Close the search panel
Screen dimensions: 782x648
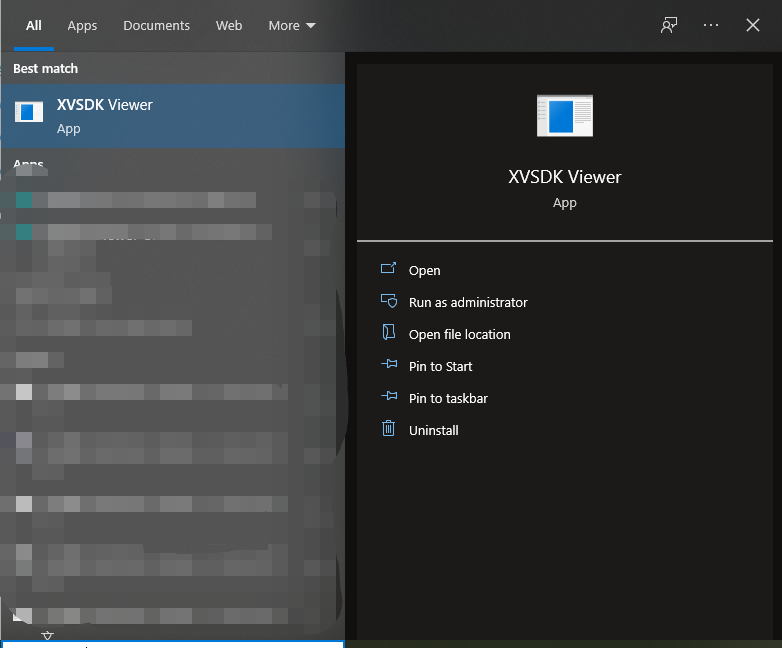click(753, 25)
